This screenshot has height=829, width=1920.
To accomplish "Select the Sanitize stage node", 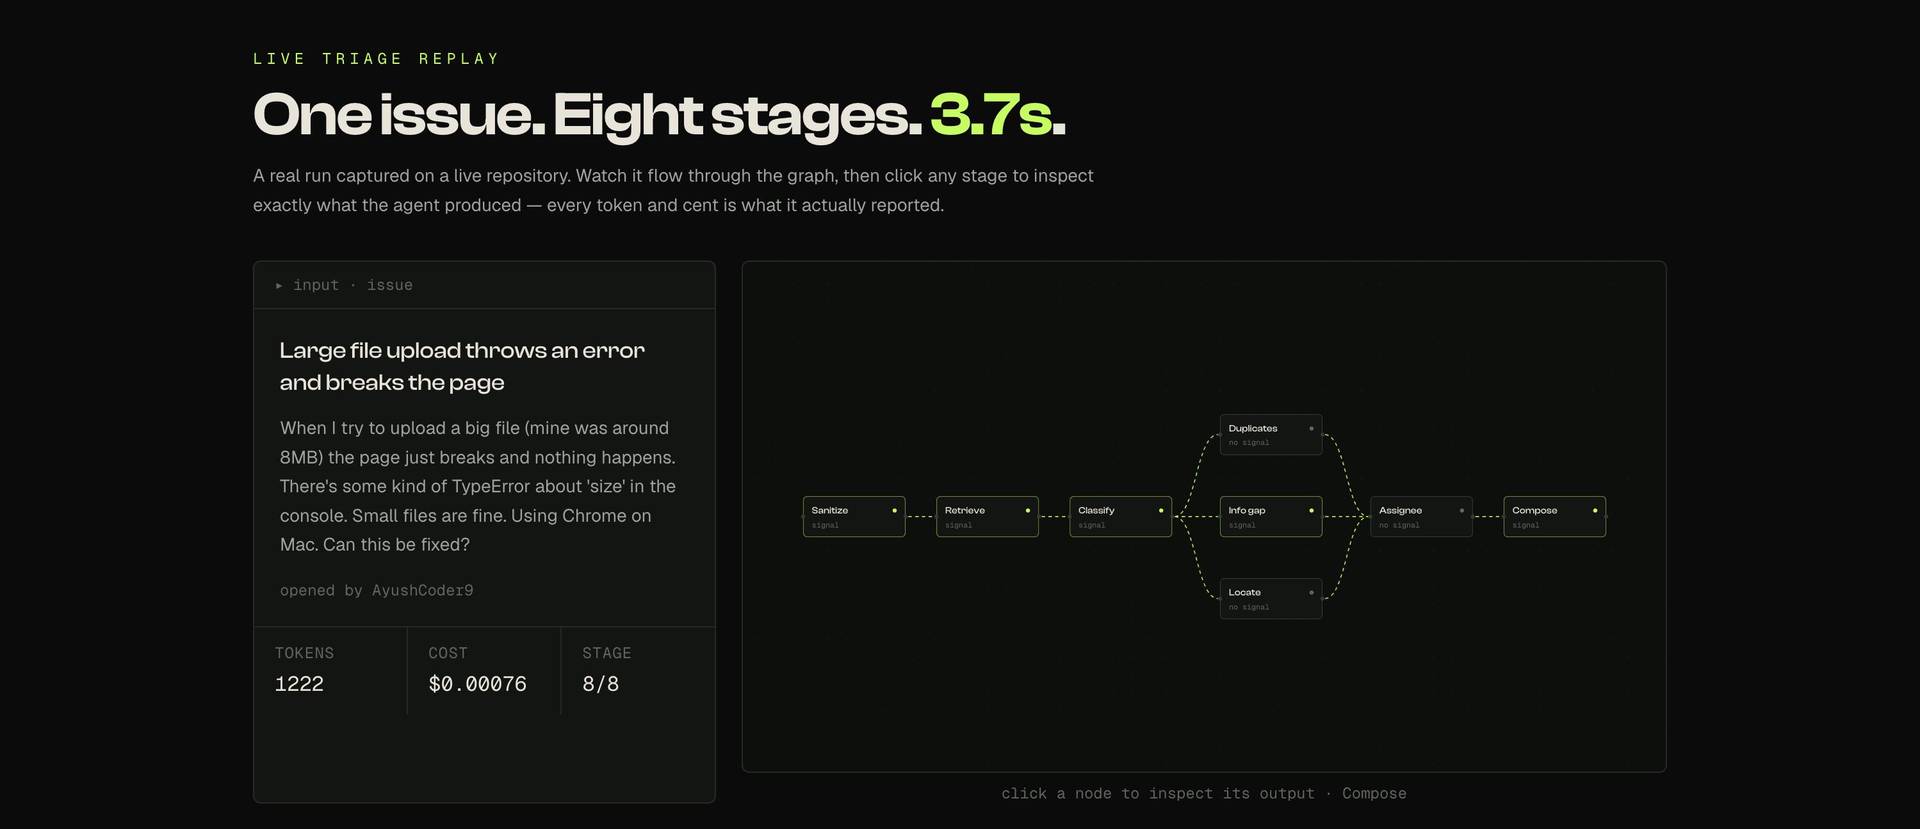I will [x=854, y=516].
